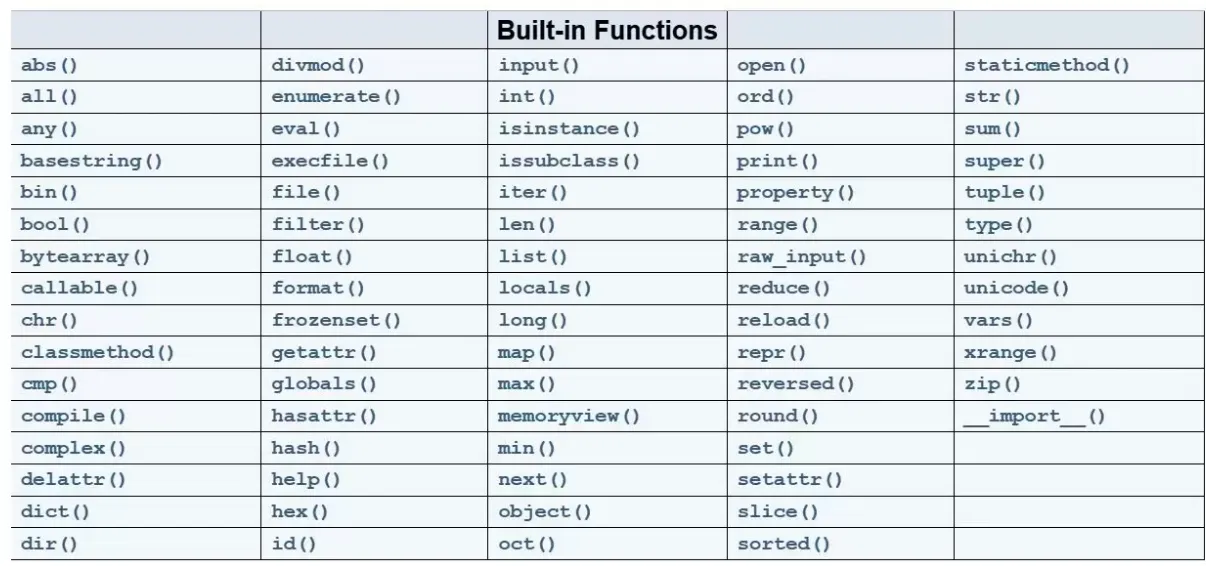
Task: Click the raw_input() function link
Action: 802,257
